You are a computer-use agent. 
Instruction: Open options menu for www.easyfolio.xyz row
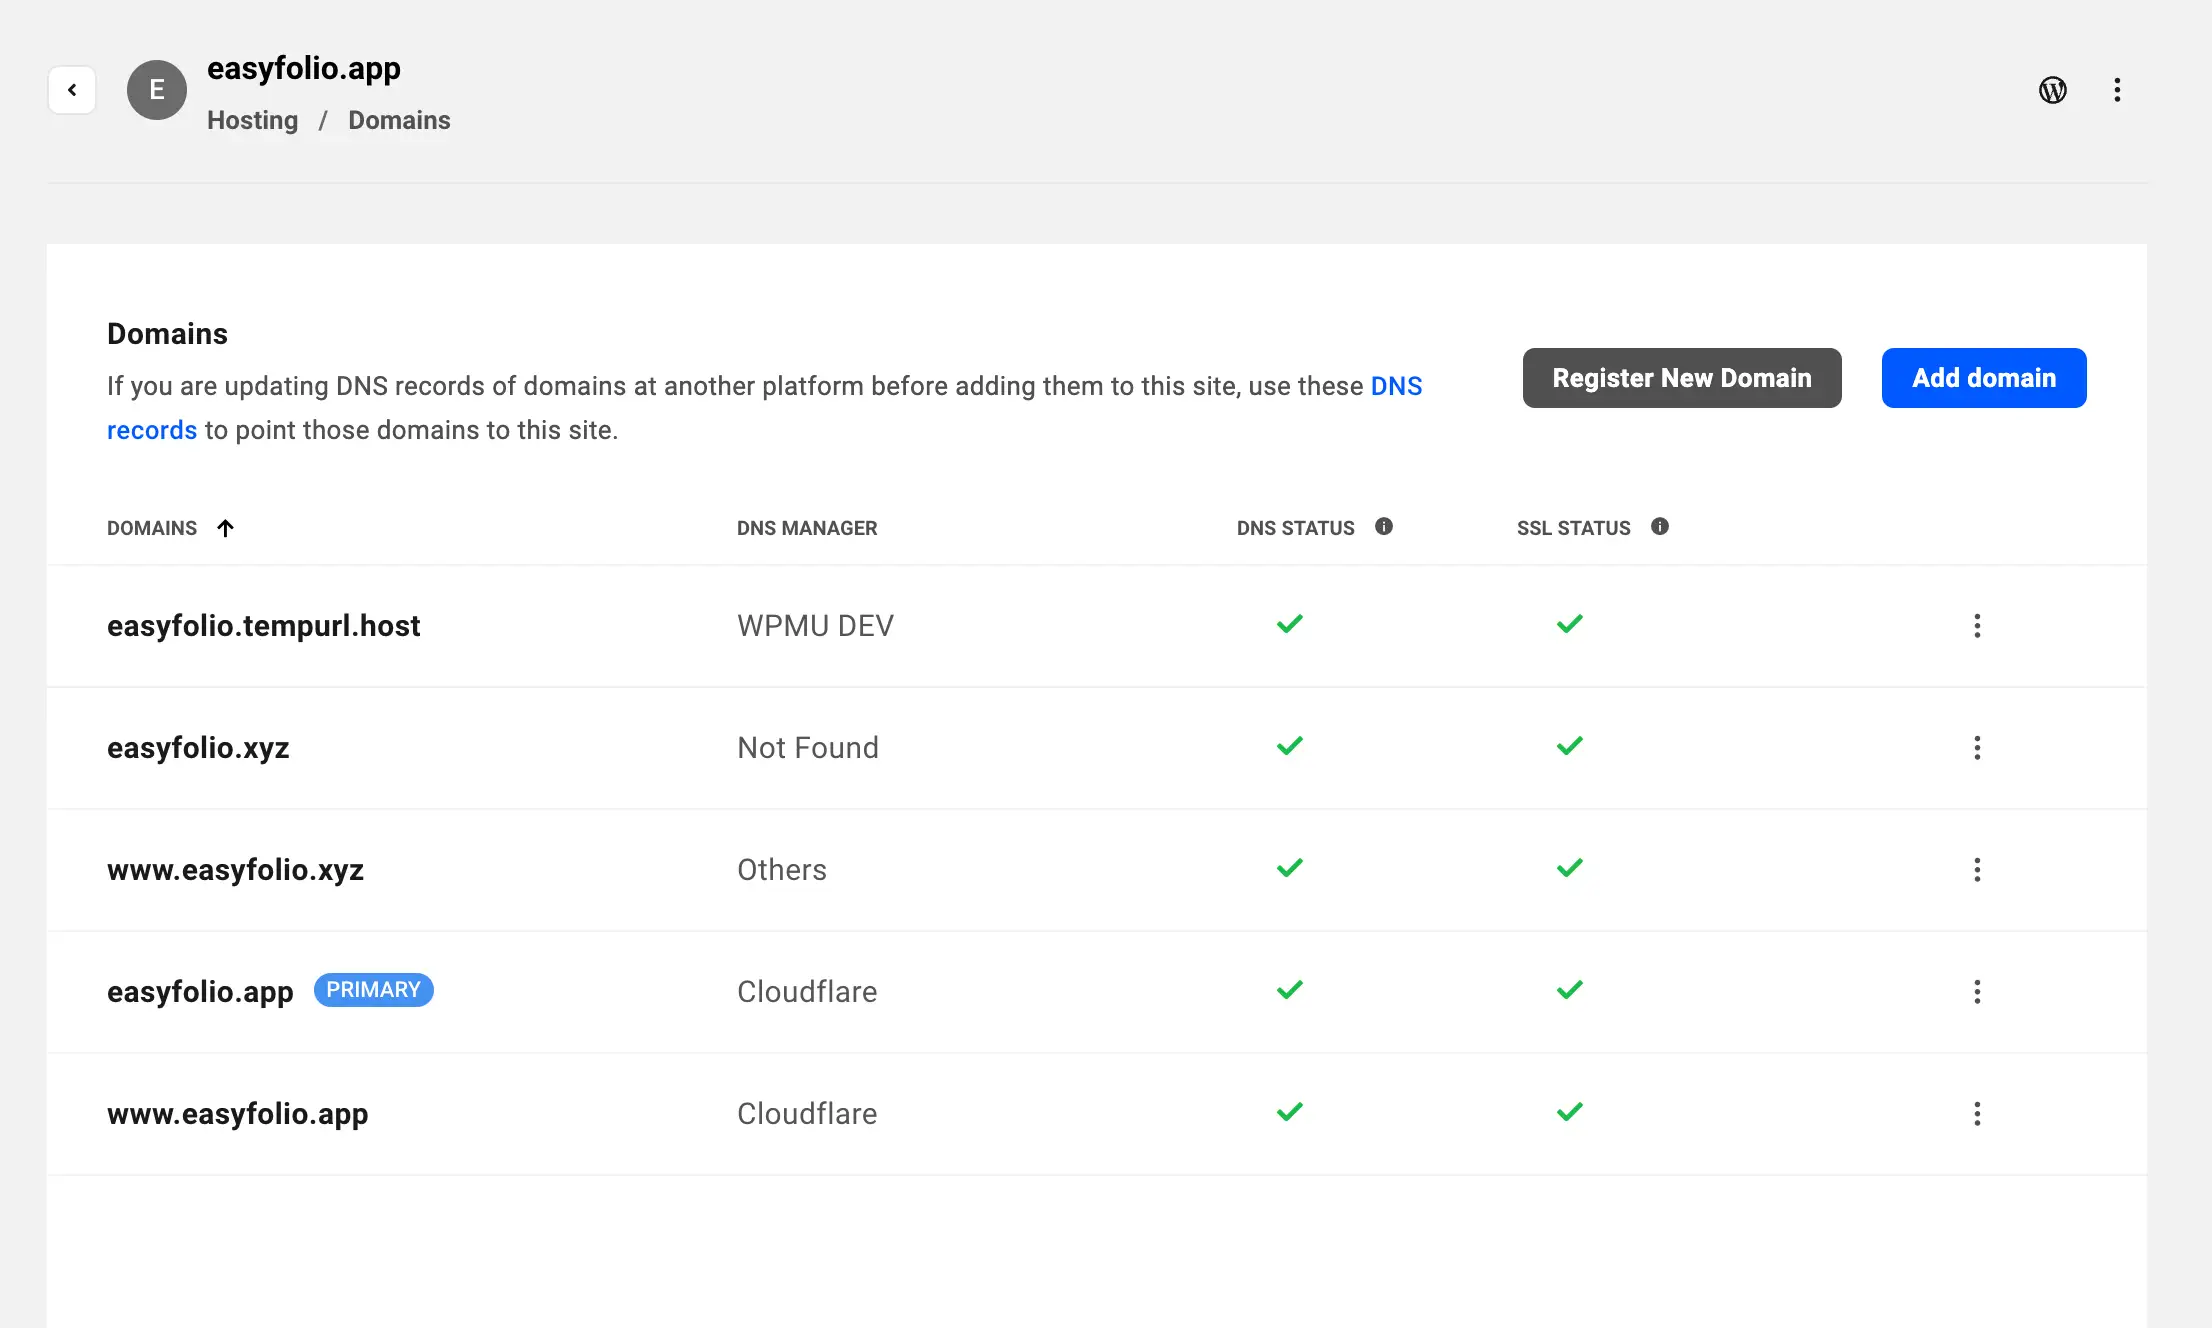tap(1977, 870)
